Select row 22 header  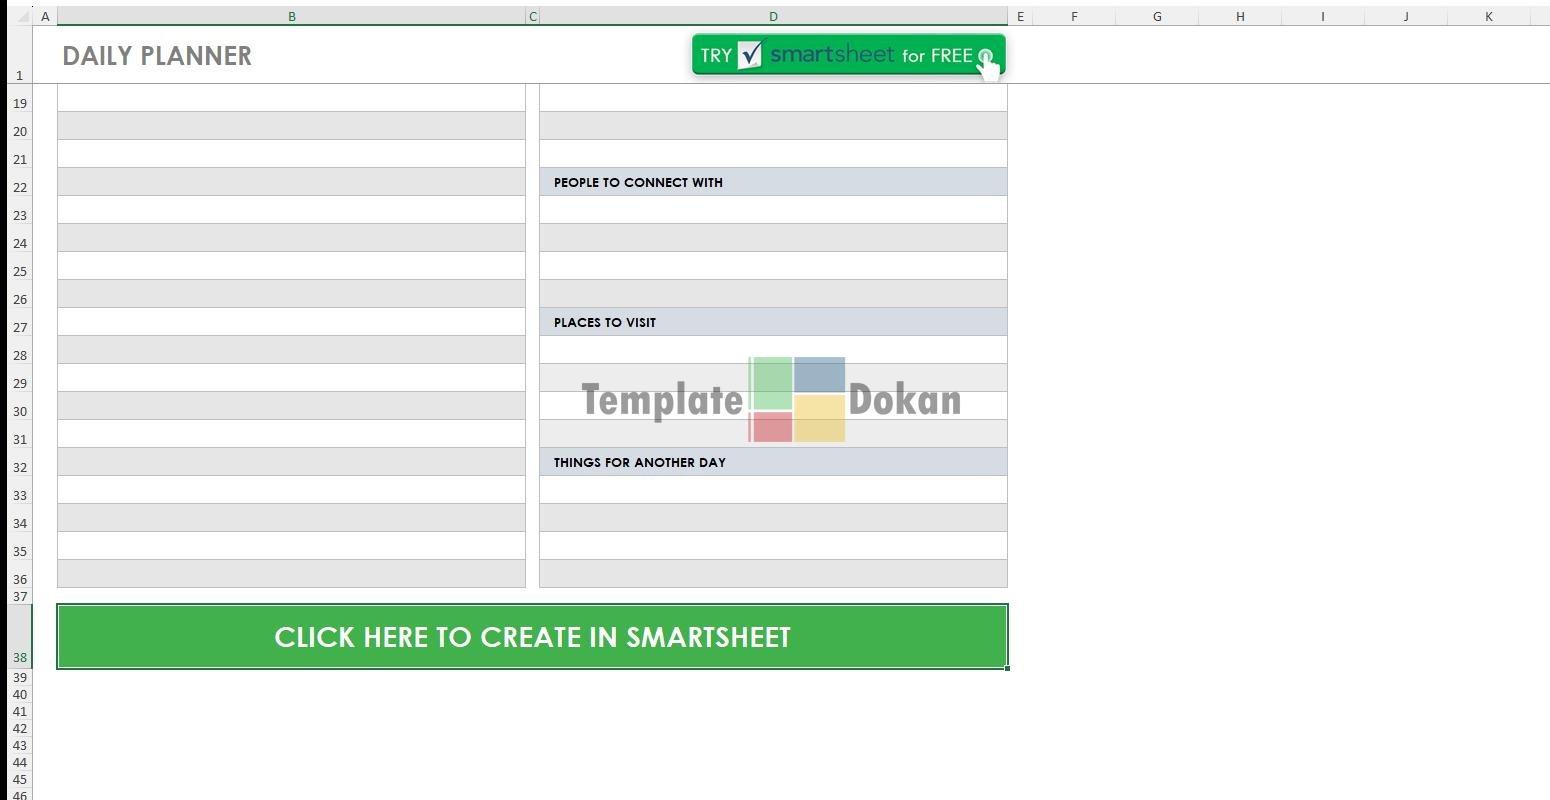click(x=19, y=187)
